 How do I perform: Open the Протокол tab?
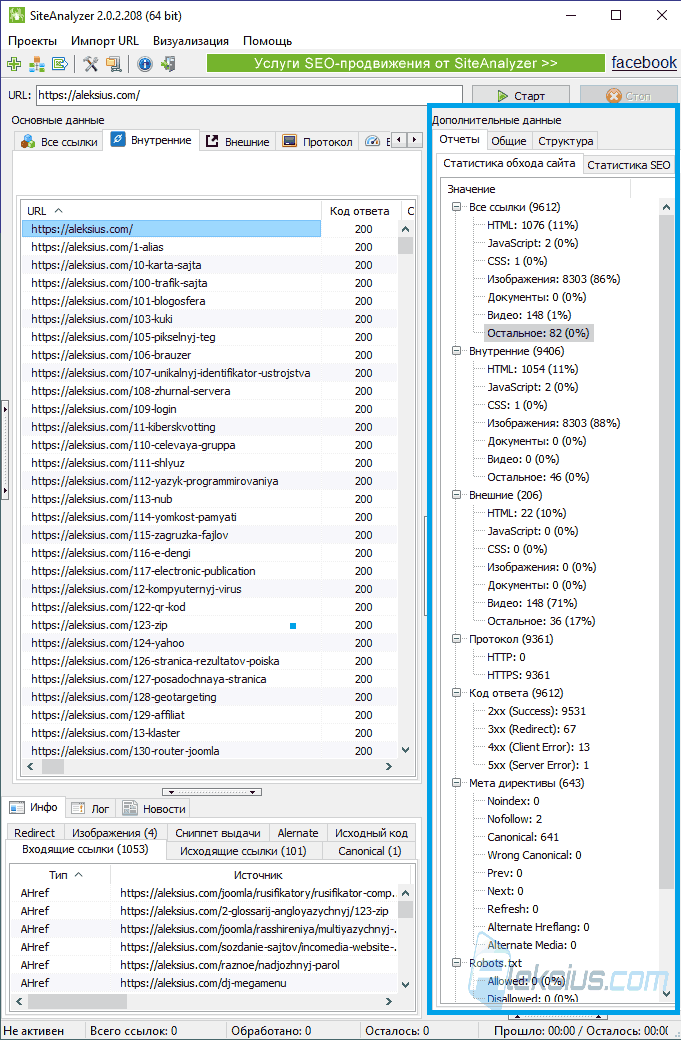[x=317, y=141]
